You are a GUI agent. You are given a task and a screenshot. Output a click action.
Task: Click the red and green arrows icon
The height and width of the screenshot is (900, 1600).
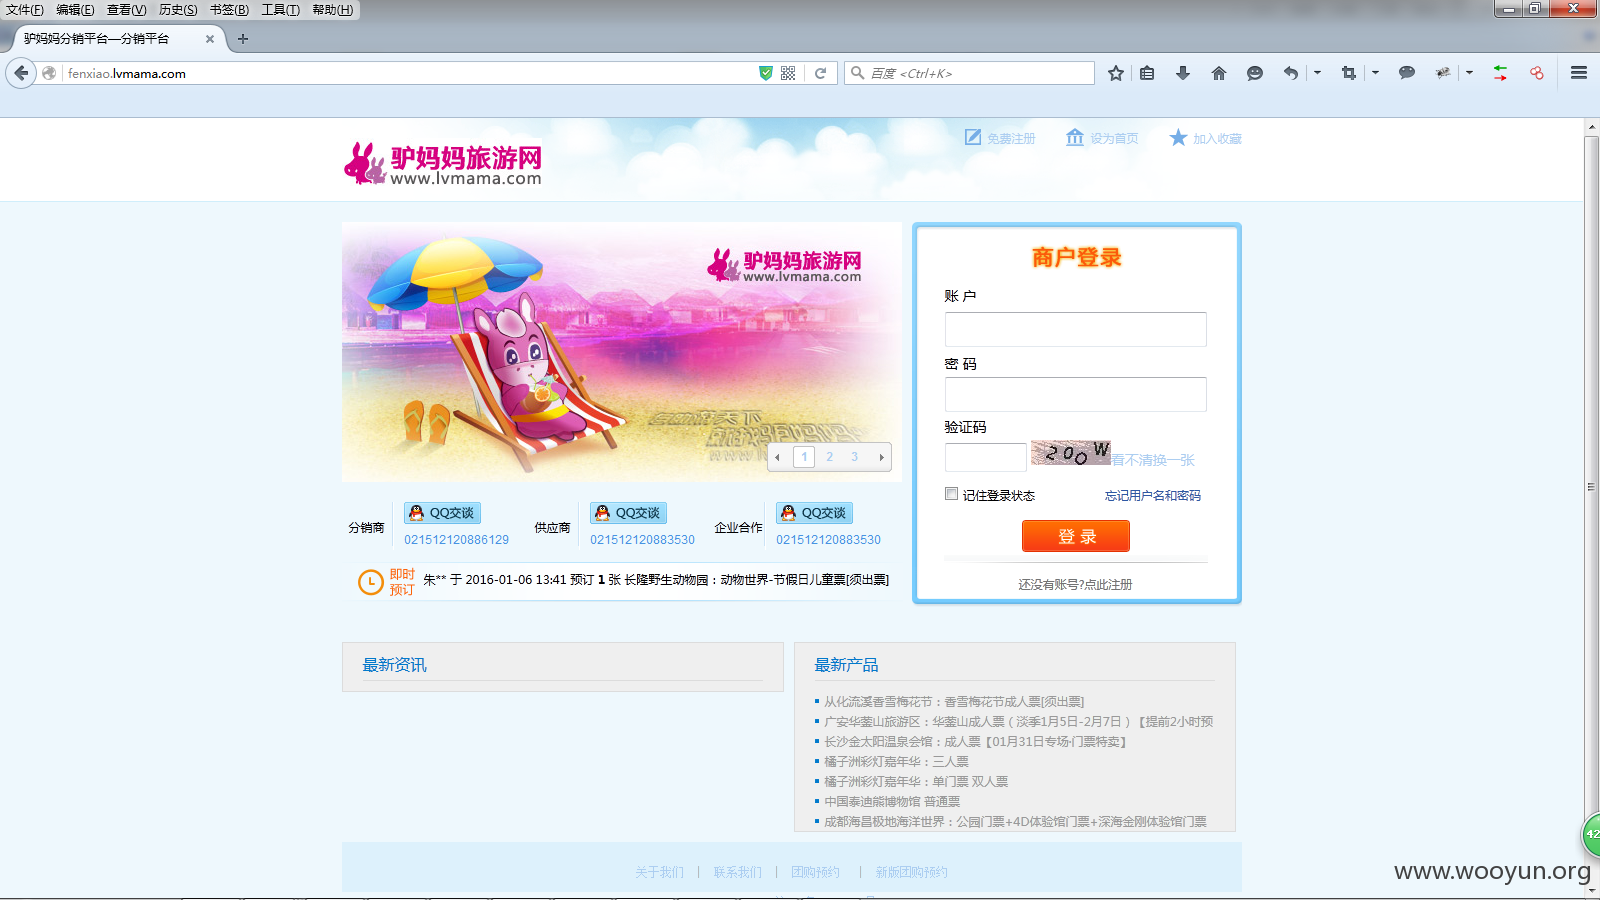[x=1501, y=73]
